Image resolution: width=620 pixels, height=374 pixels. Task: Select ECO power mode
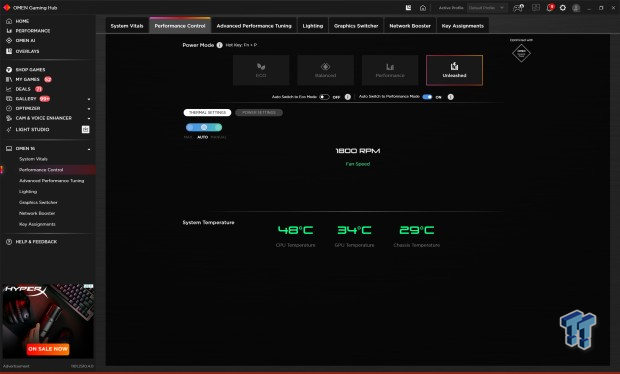pyautogui.click(x=261, y=70)
